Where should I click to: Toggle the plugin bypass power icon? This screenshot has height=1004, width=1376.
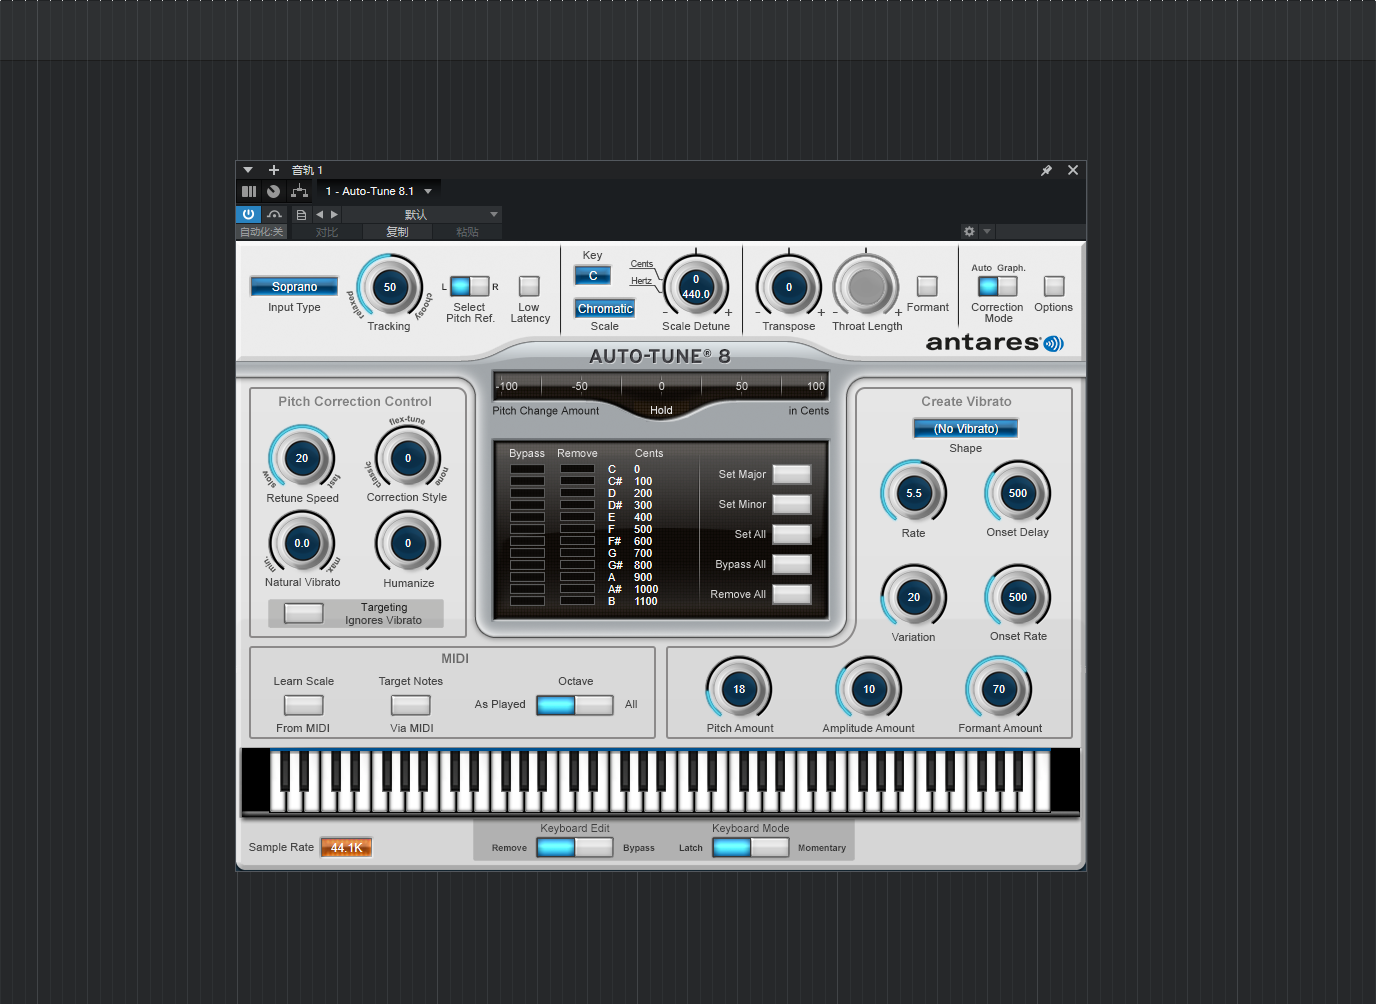(247, 214)
